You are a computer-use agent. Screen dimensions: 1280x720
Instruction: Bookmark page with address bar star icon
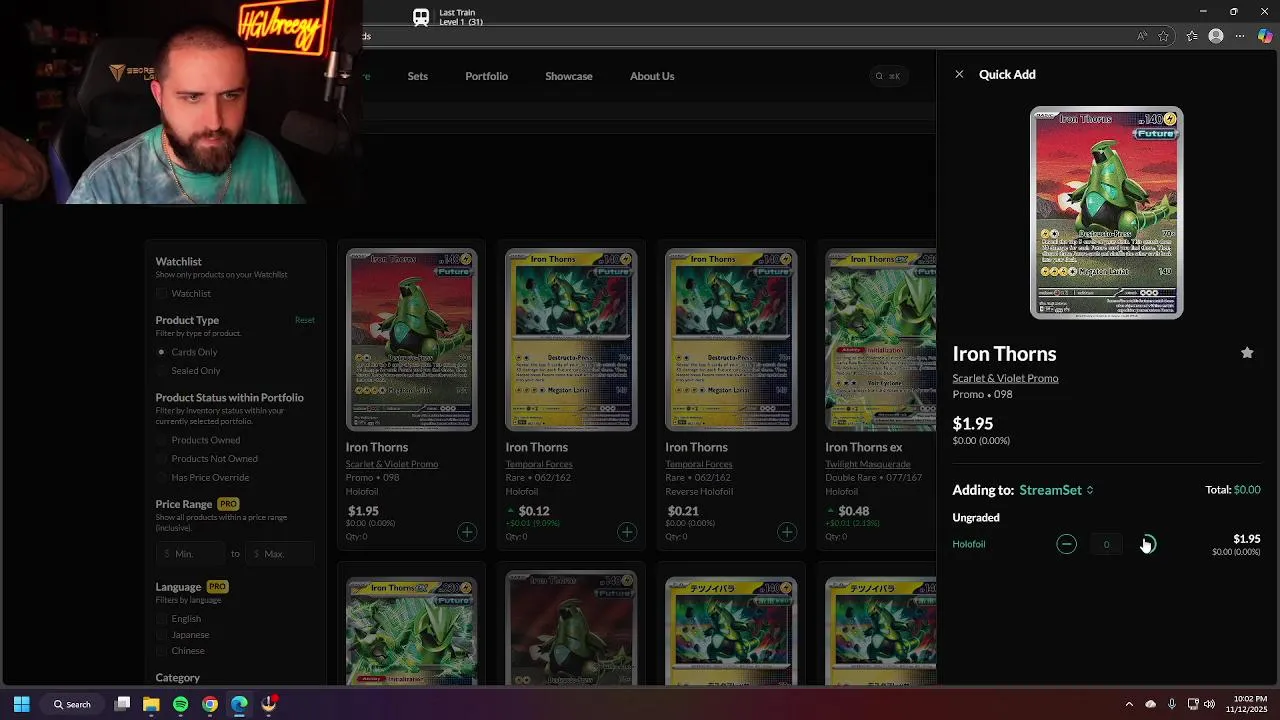pyautogui.click(x=1164, y=36)
